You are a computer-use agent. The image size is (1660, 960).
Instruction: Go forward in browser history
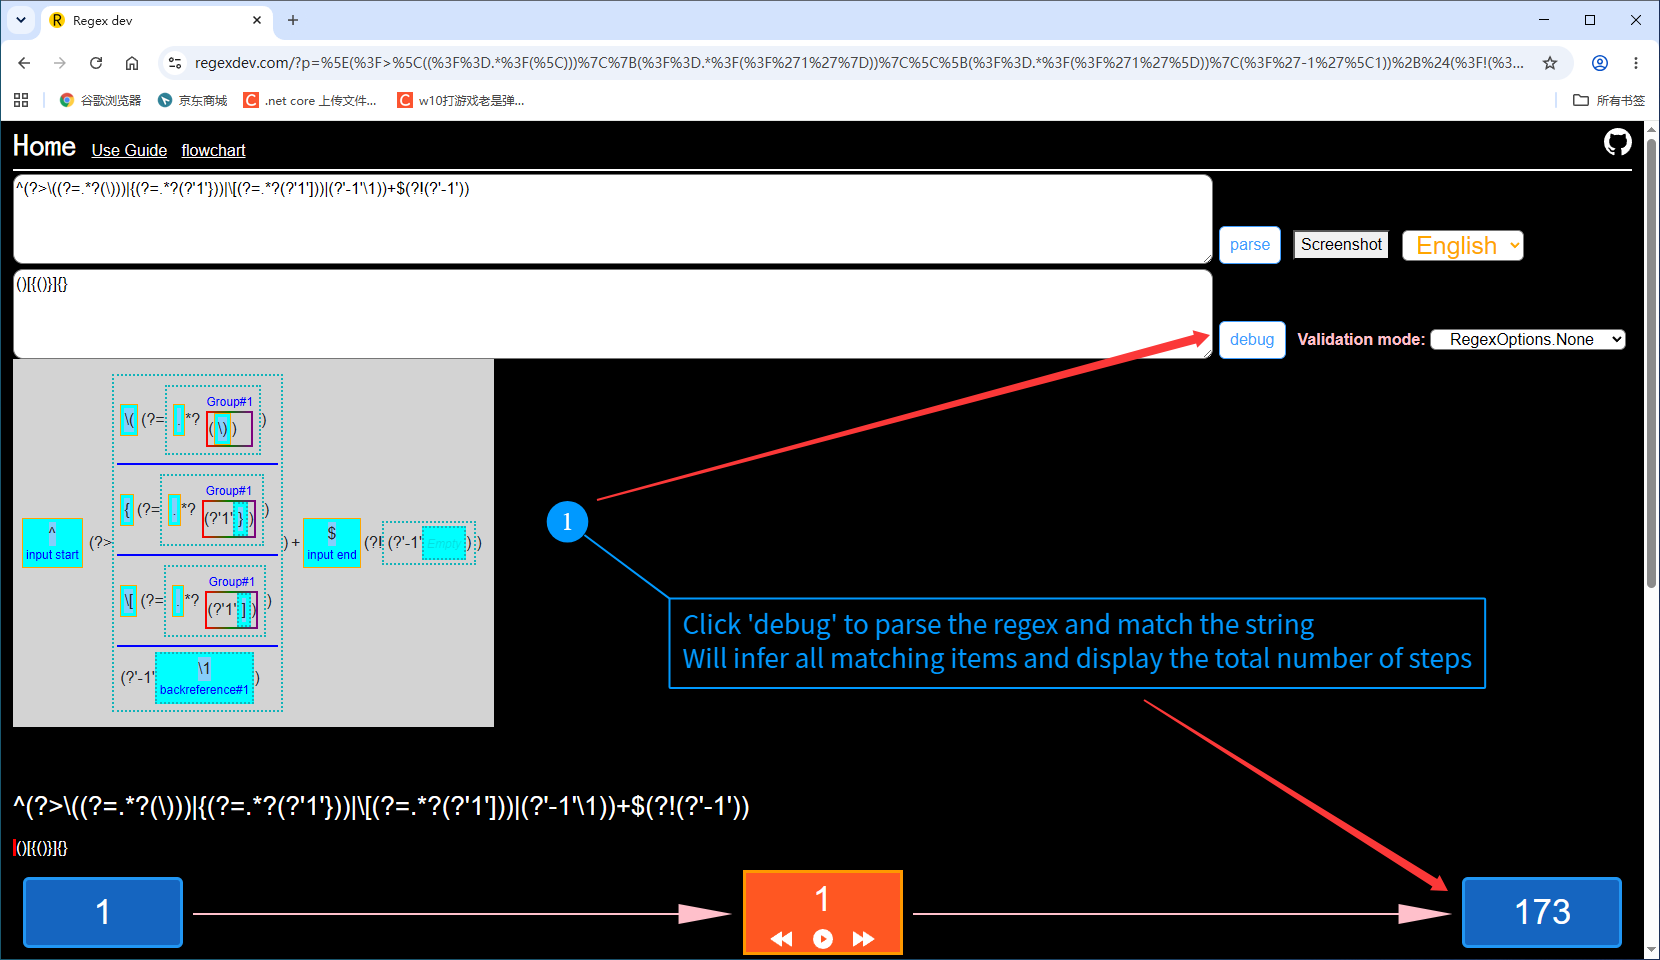click(60, 63)
